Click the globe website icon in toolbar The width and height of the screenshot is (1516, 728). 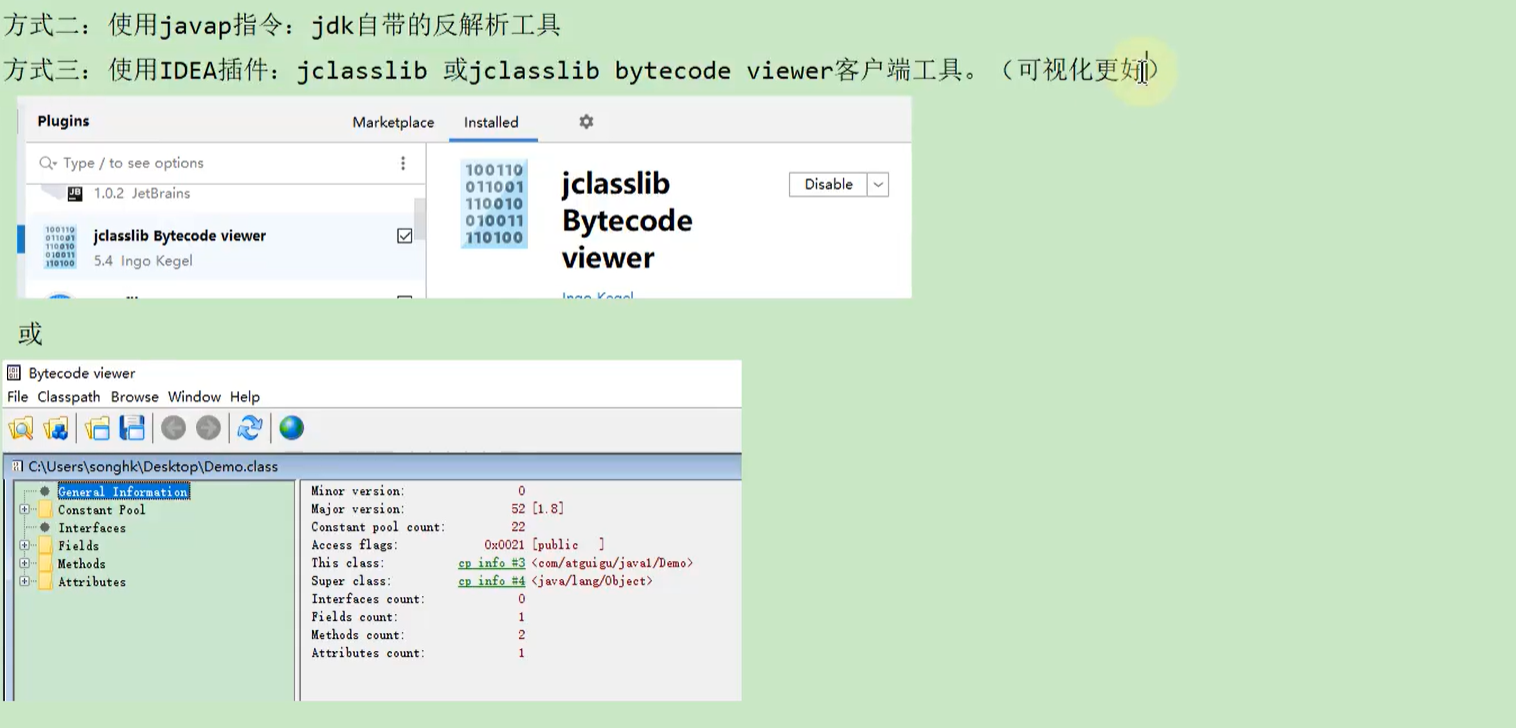tap(291, 429)
